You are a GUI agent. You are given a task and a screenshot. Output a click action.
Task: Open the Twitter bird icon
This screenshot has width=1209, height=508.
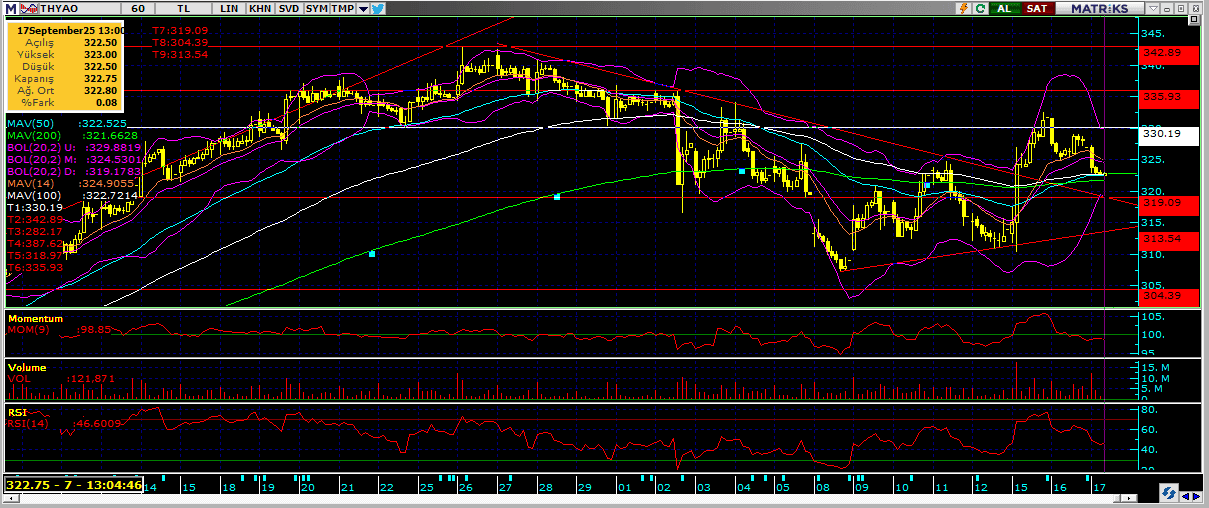click(x=377, y=8)
